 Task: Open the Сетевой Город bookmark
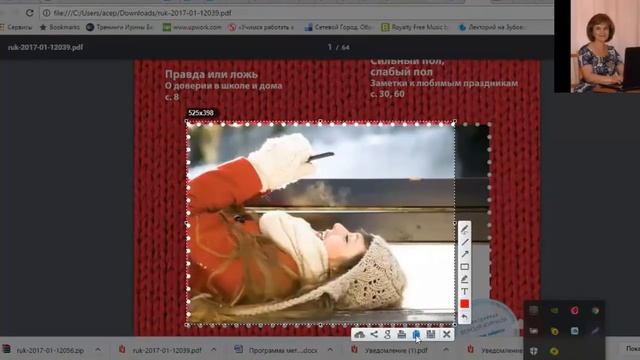(x=338, y=27)
